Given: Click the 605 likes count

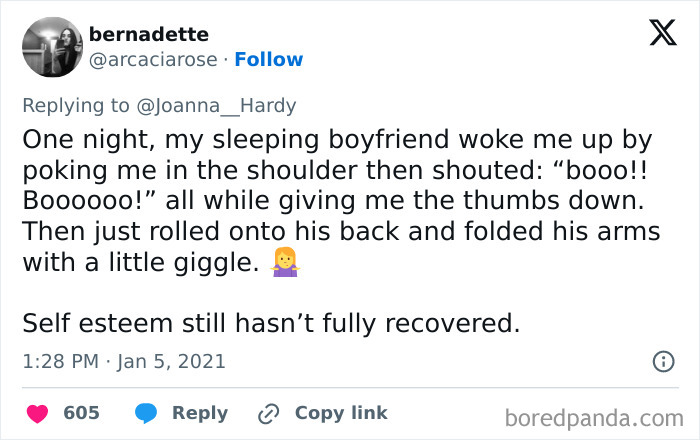Looking at the screenshot, I should tap(81, 413).
